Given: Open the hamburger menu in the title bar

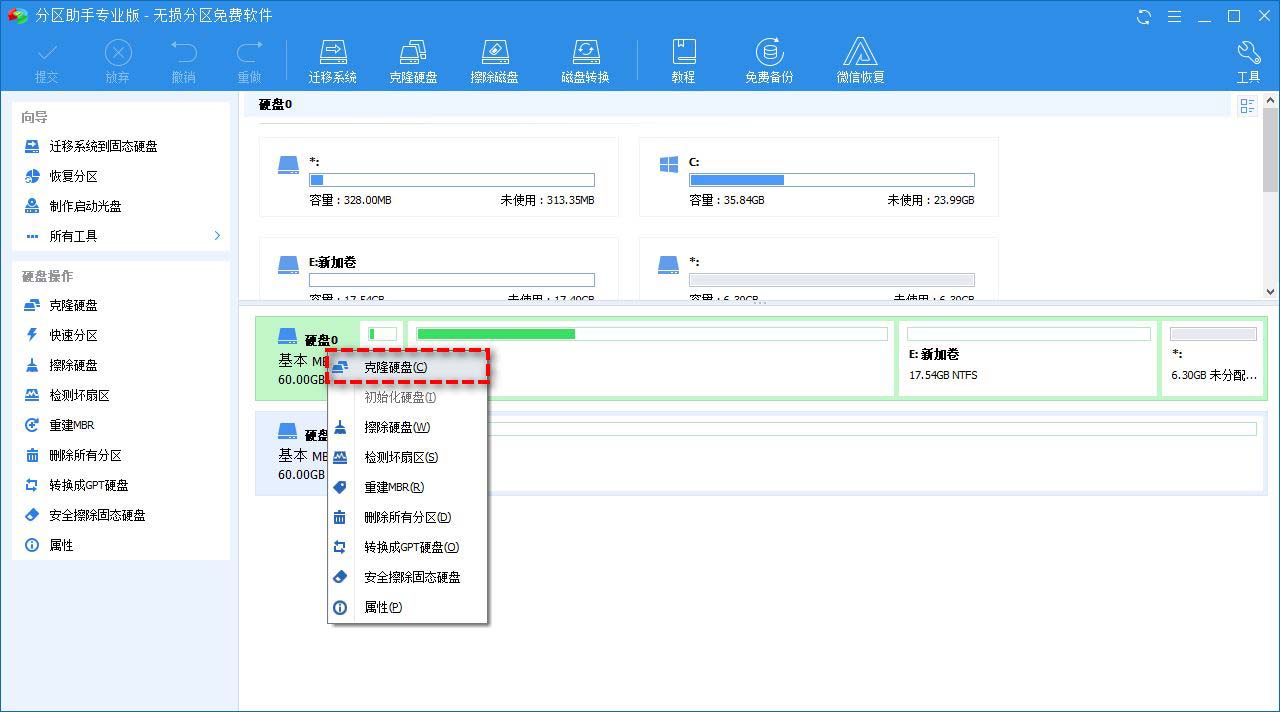Looking at the screenshot, I should [1173, 16].
